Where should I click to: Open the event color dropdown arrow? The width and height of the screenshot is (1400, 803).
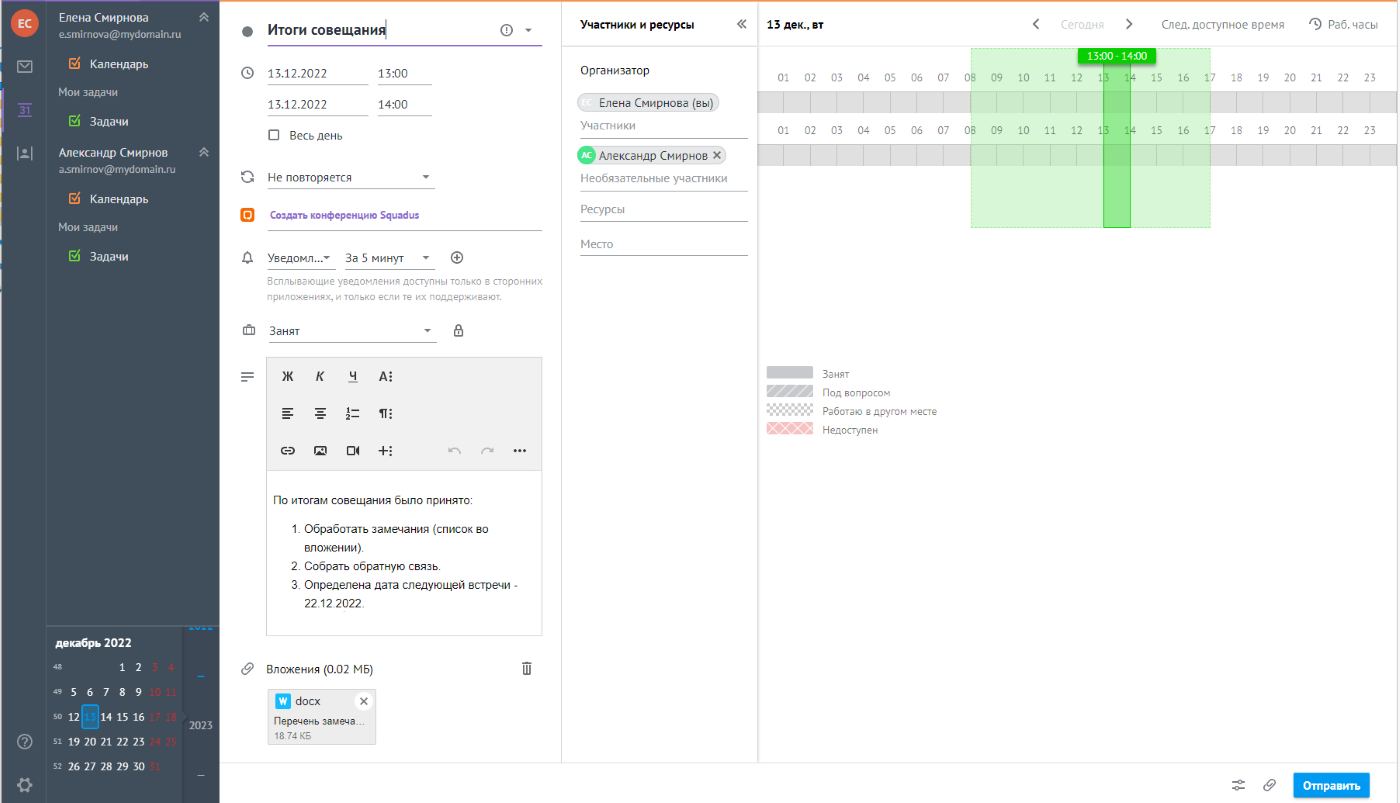click(528, 30)
